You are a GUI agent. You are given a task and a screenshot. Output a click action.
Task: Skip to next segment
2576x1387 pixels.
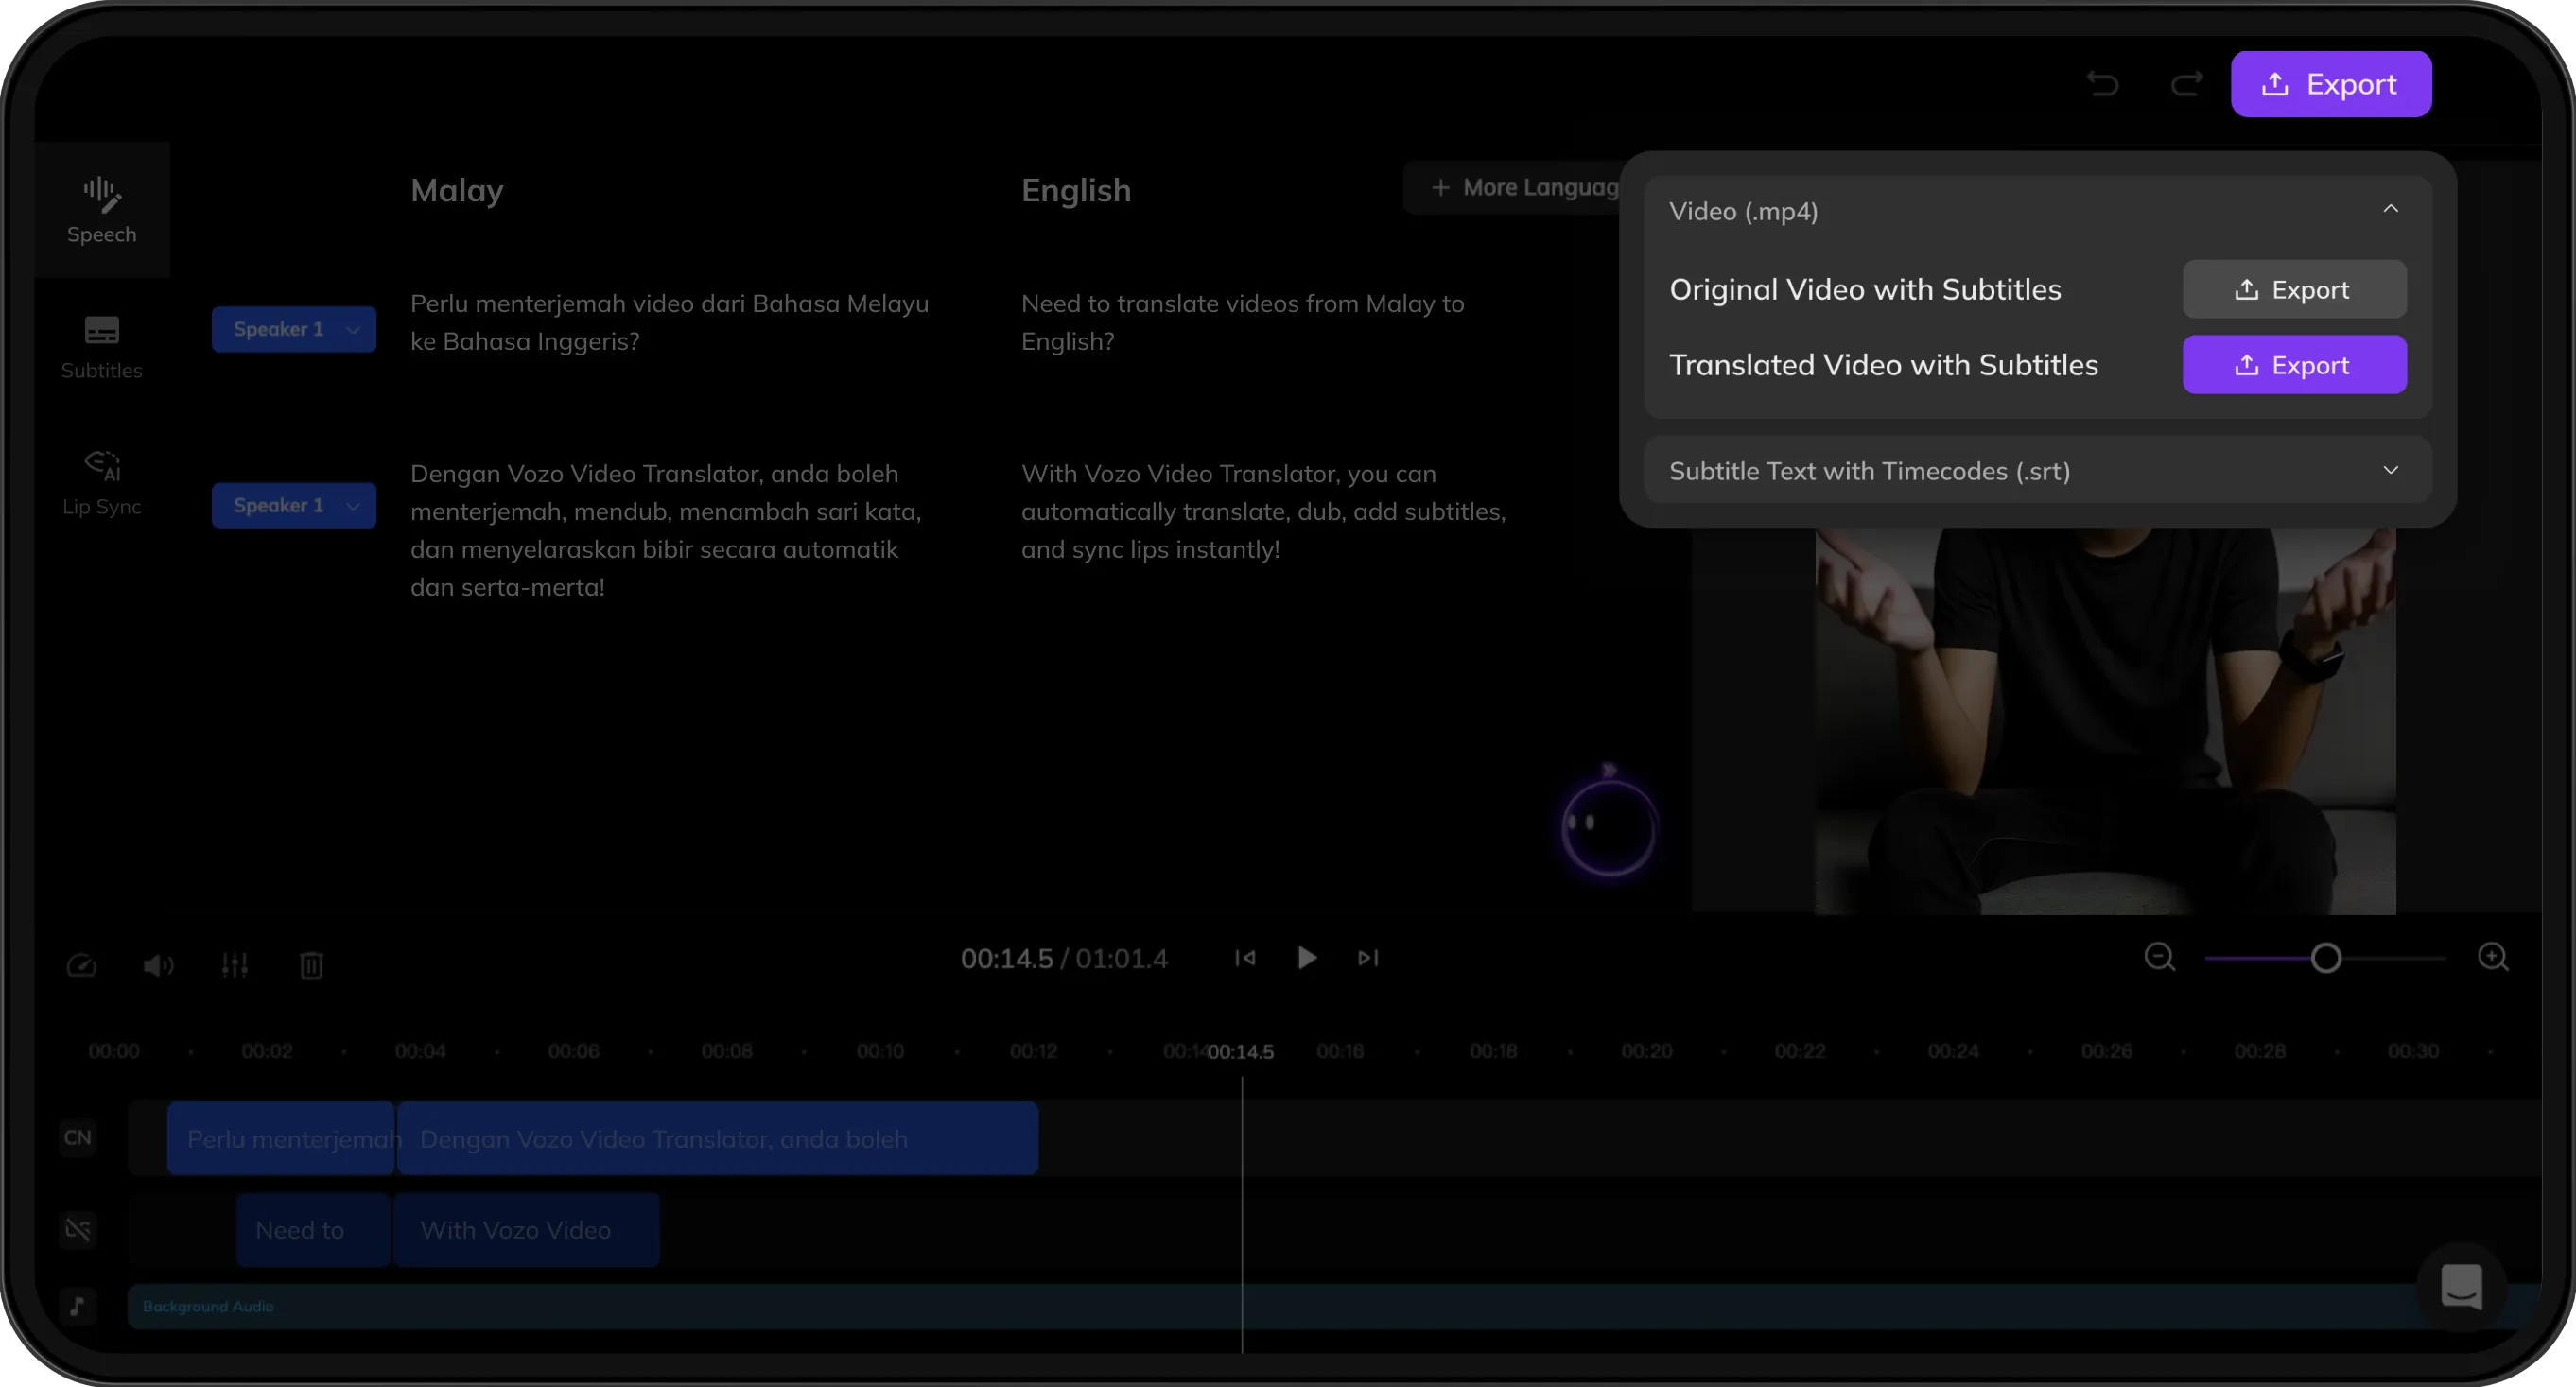[1368, 958]
